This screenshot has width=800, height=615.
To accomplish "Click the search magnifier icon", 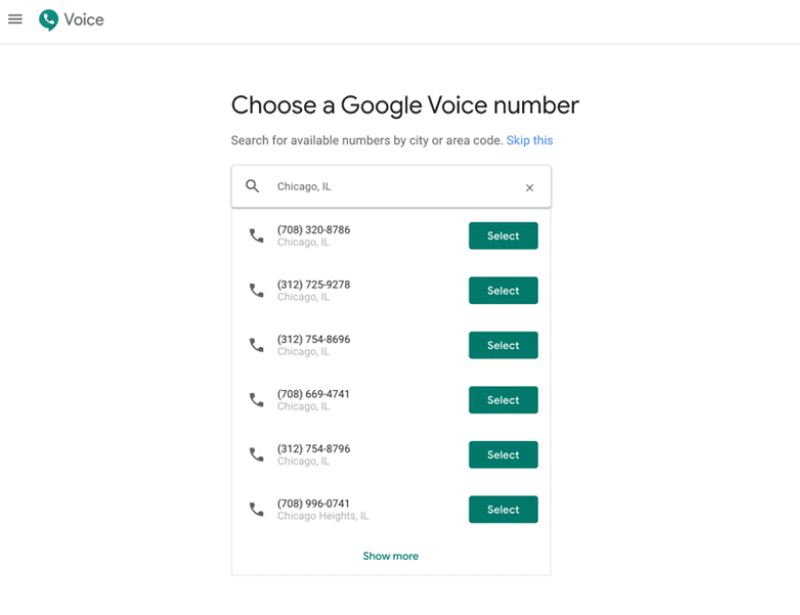I will [x=252, y=186].
